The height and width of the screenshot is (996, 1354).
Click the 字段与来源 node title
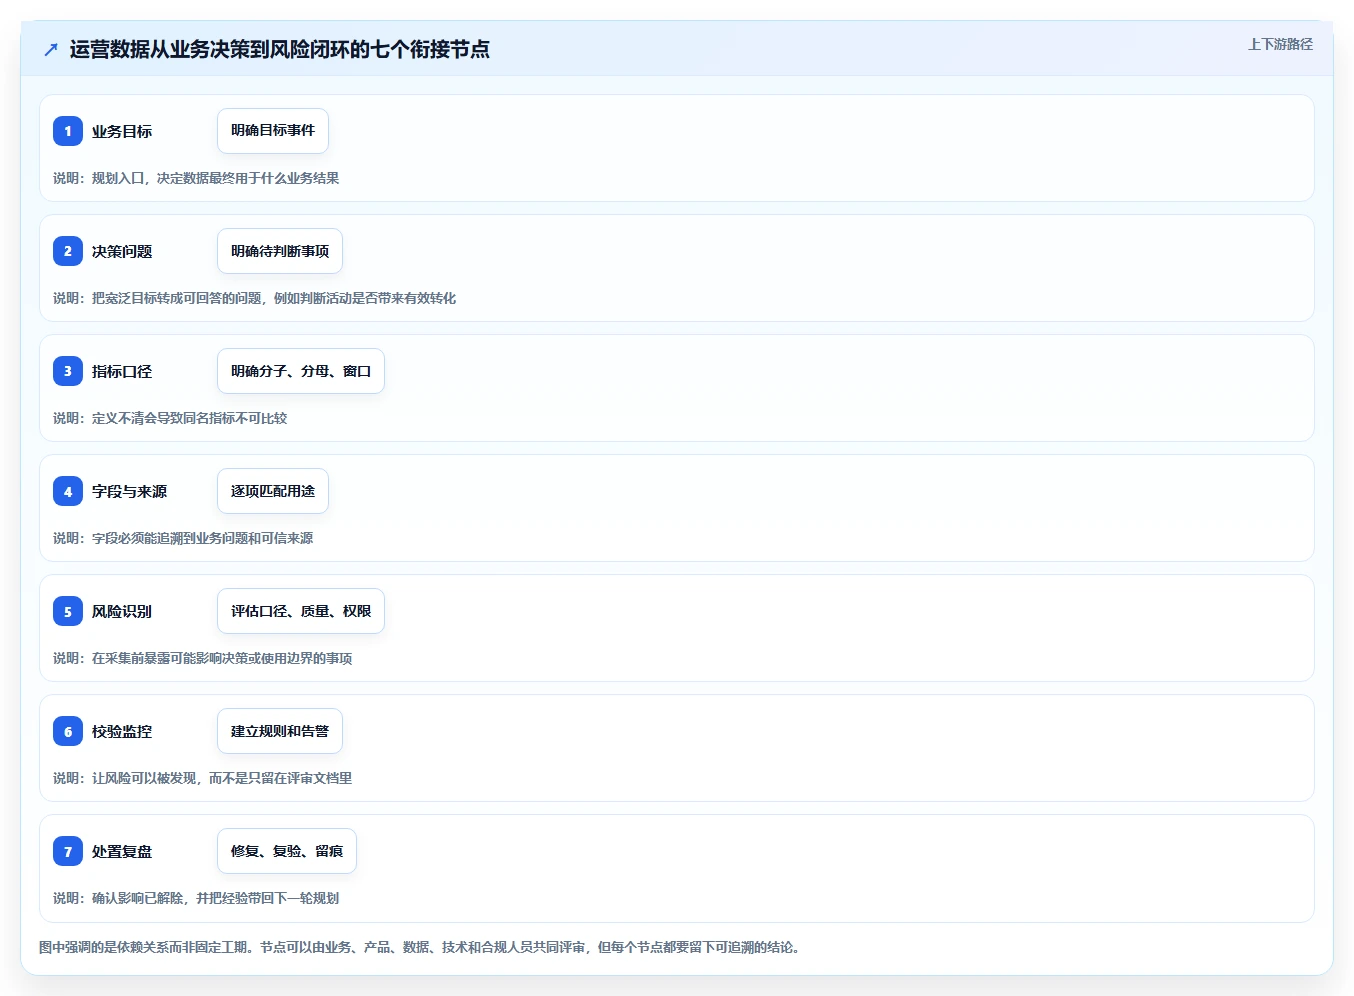coord(130,491)
